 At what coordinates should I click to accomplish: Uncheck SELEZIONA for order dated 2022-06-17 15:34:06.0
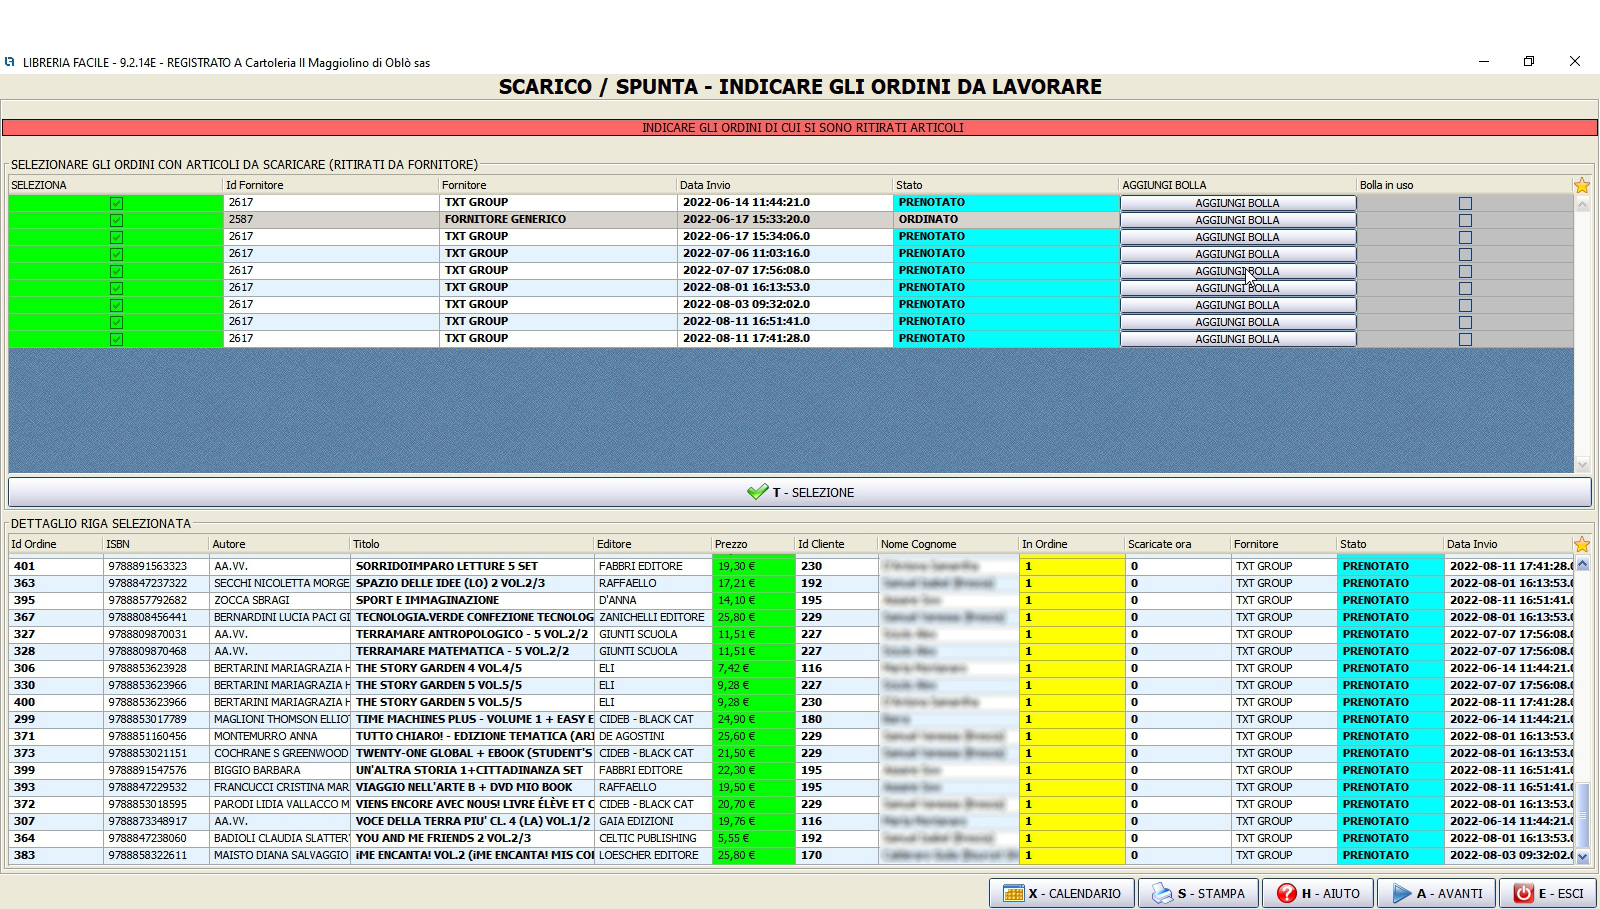tap(116, 237)
